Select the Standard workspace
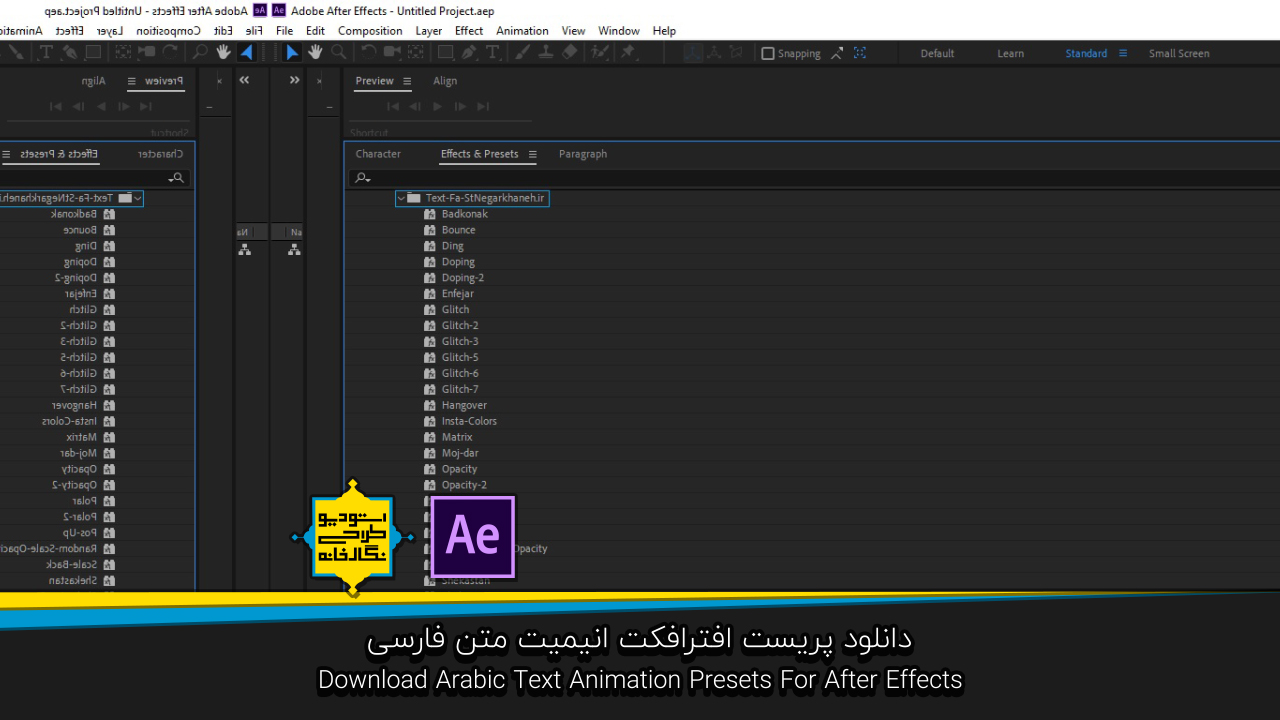 [x=1086, y=53]
